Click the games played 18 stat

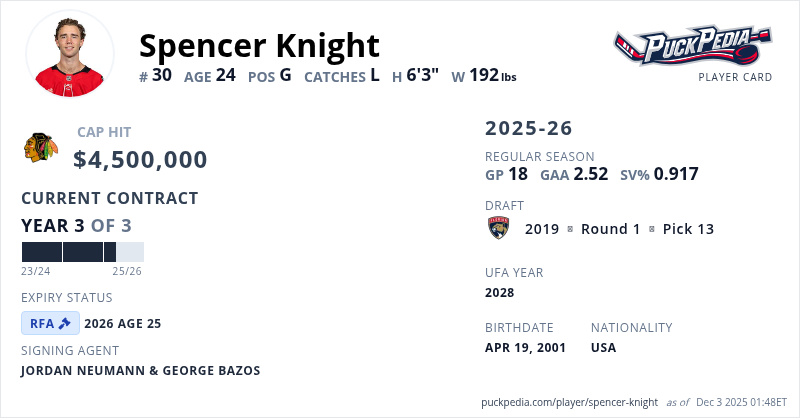506,174
